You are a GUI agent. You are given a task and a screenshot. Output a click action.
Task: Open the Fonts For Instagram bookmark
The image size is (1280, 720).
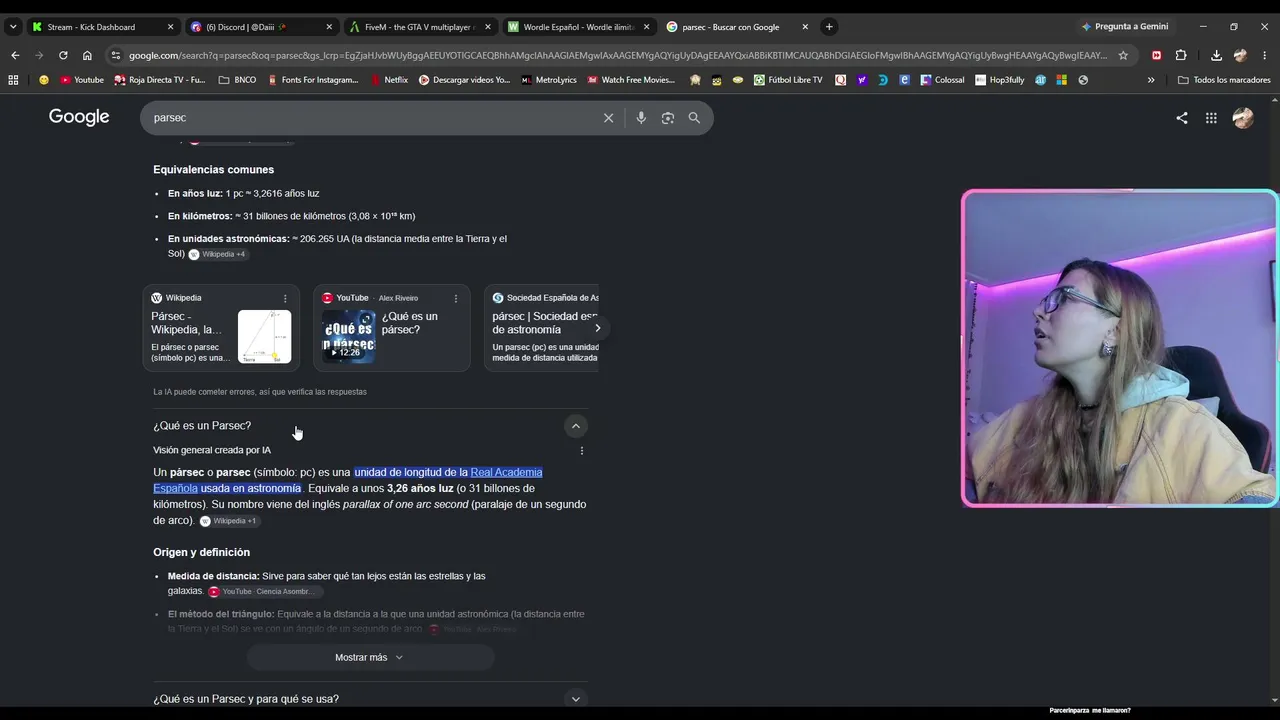312,80
